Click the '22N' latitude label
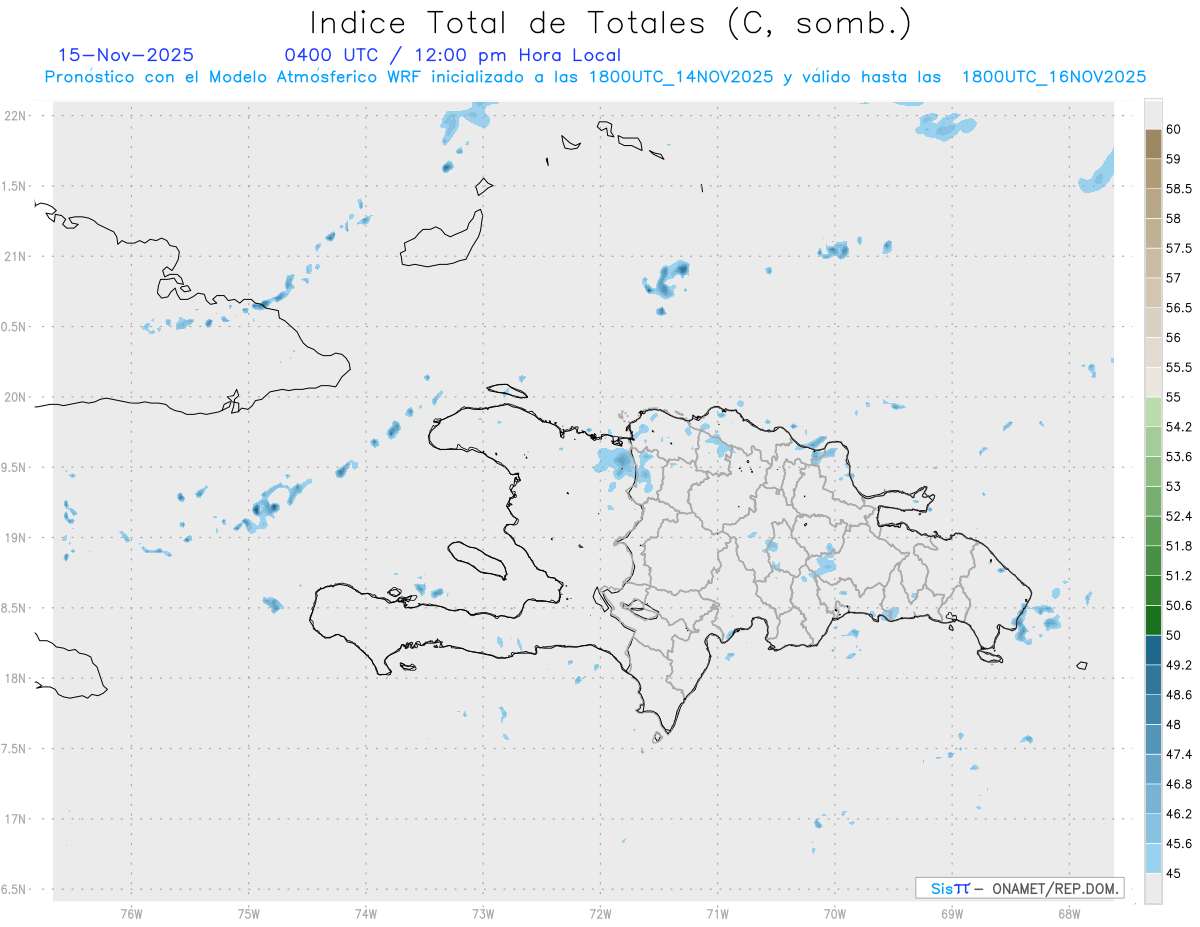Viewport: 1200px width, 927px height. (15, 116)
